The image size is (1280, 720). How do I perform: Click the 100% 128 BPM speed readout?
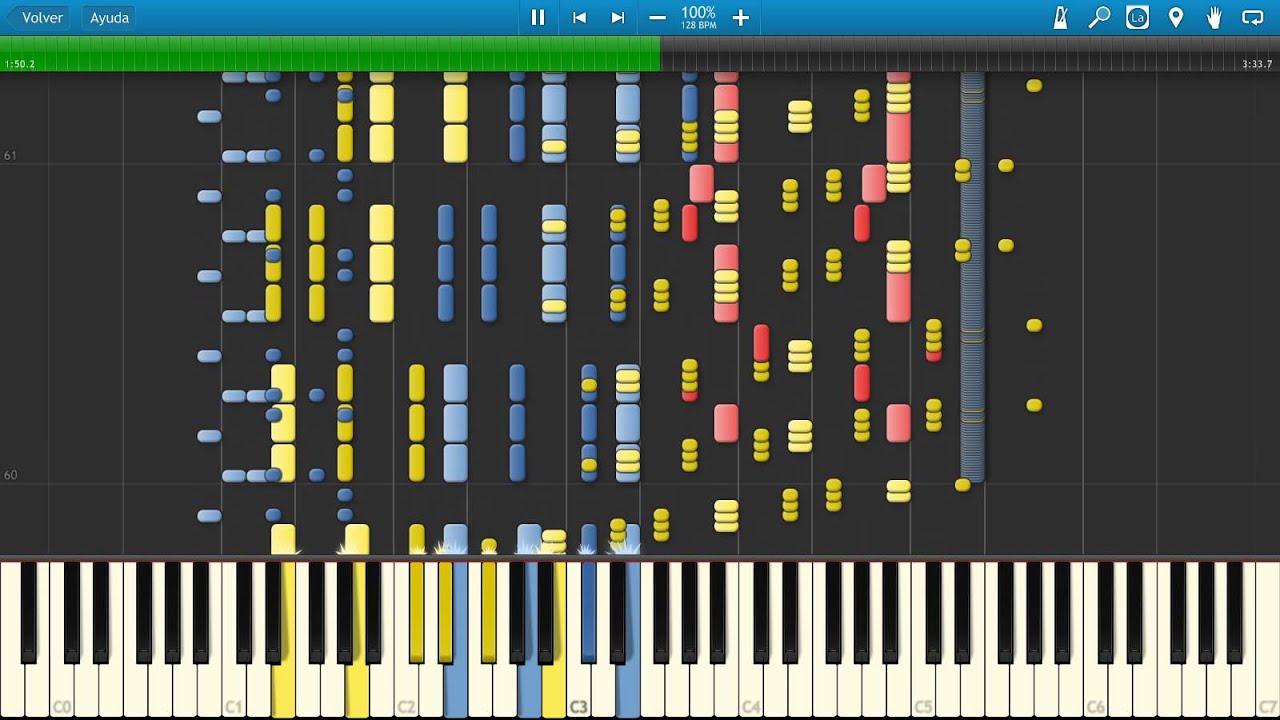tap(698, 17)
